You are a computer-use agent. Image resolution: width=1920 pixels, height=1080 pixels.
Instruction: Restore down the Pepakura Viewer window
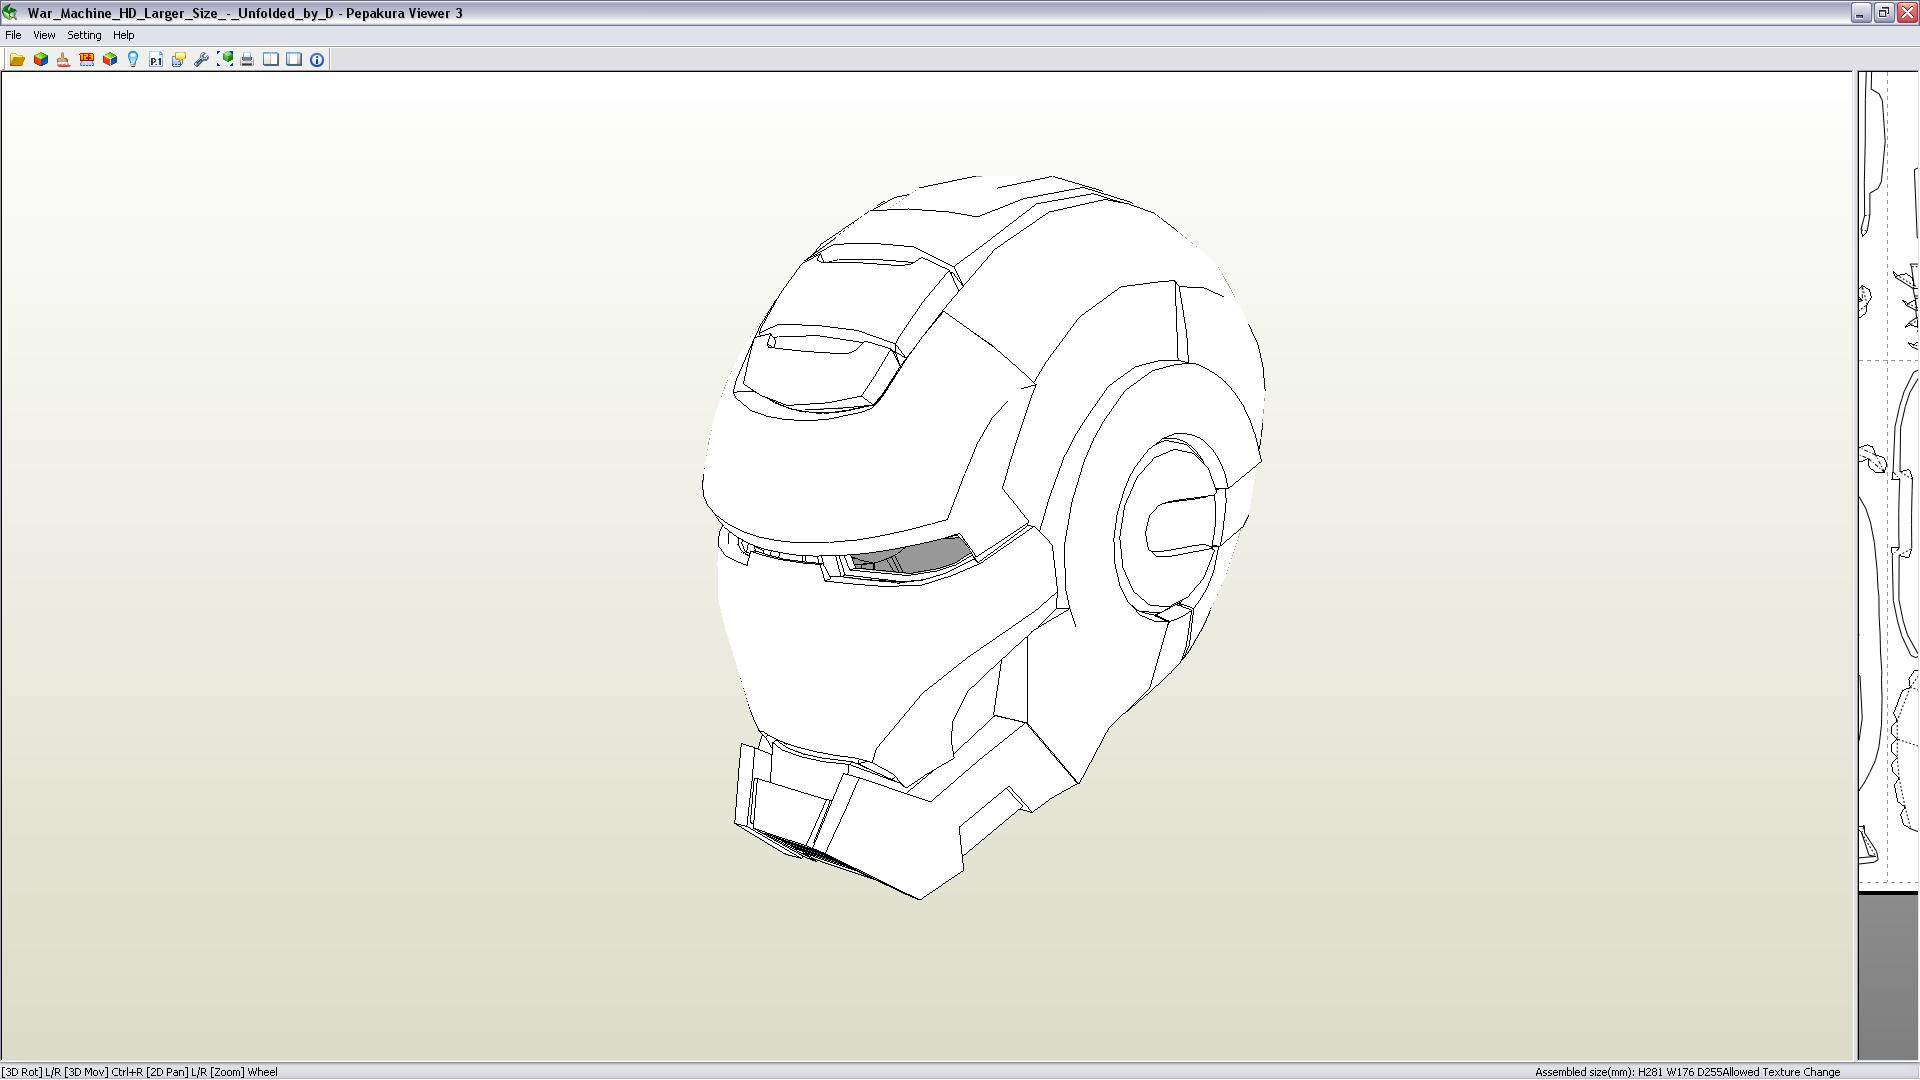pos(1883,13)
